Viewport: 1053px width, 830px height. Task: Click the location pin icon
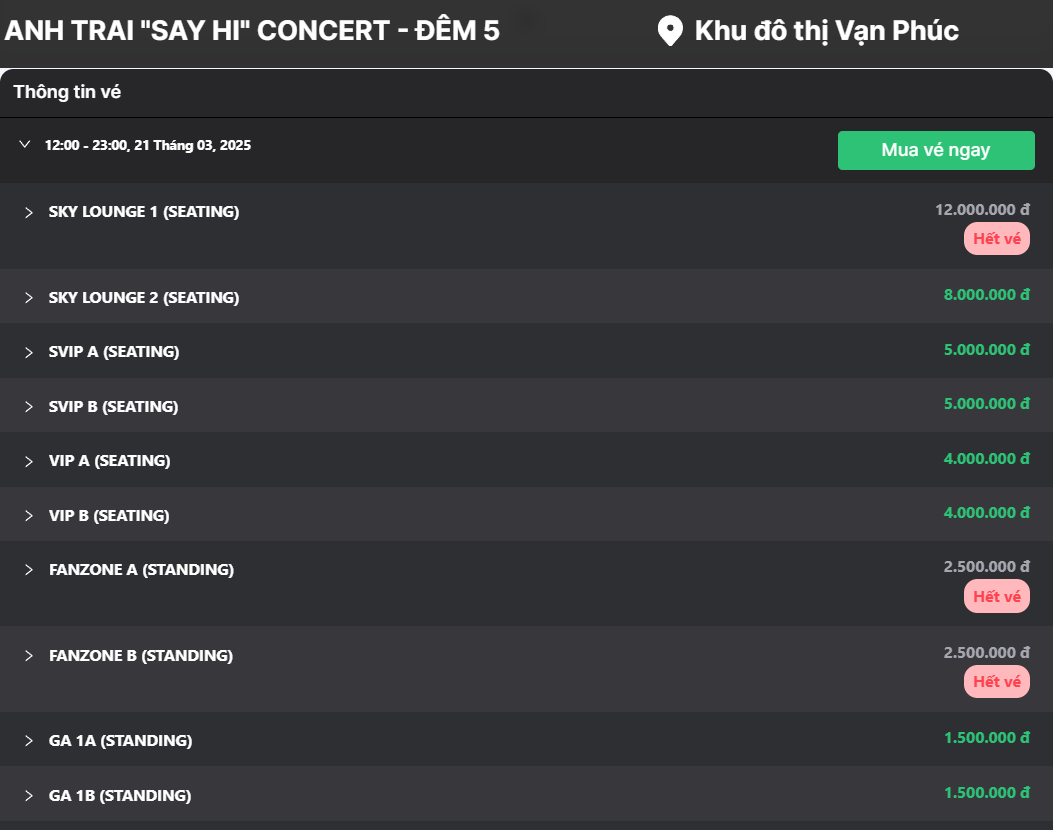click(669, 31)
